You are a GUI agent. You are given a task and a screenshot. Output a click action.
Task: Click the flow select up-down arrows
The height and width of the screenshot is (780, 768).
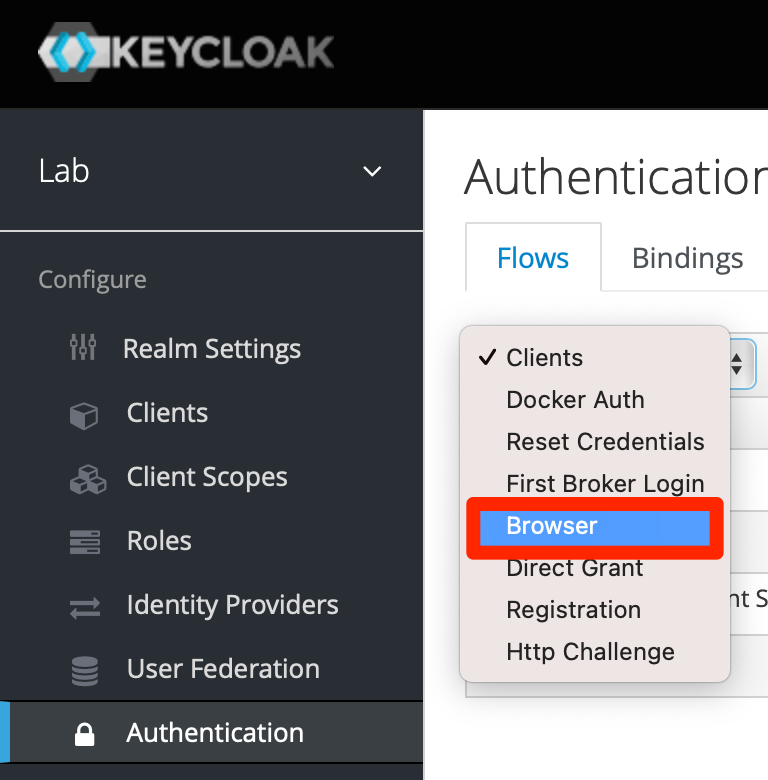point(737,364)
